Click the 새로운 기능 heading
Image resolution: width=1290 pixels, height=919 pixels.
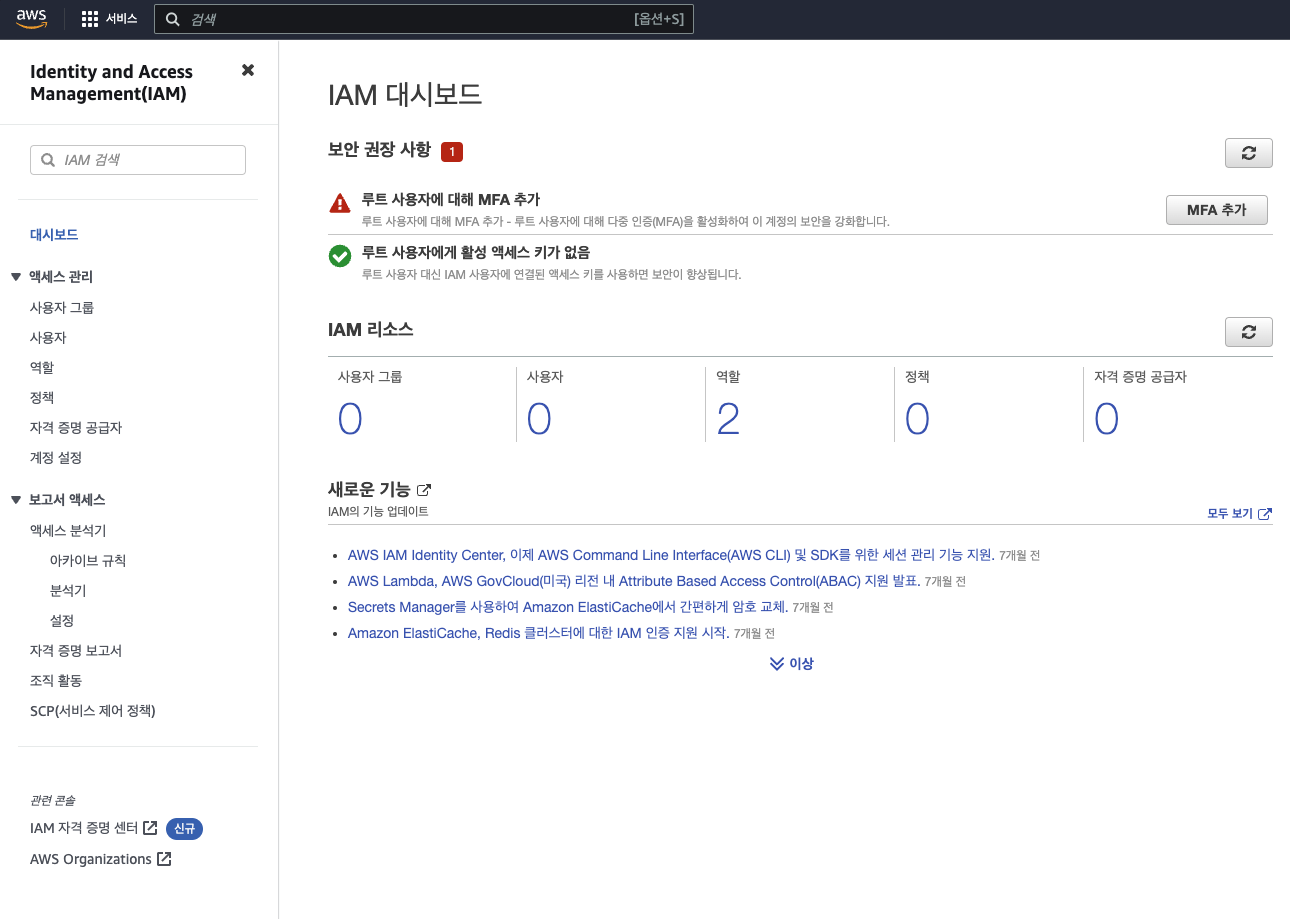click(369, 490)
